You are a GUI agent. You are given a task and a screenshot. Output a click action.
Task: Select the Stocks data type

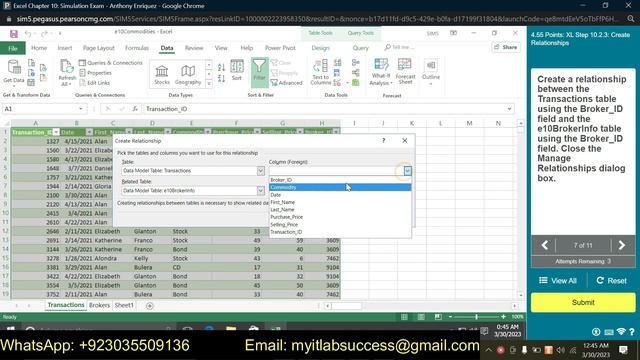coord(162,74)
